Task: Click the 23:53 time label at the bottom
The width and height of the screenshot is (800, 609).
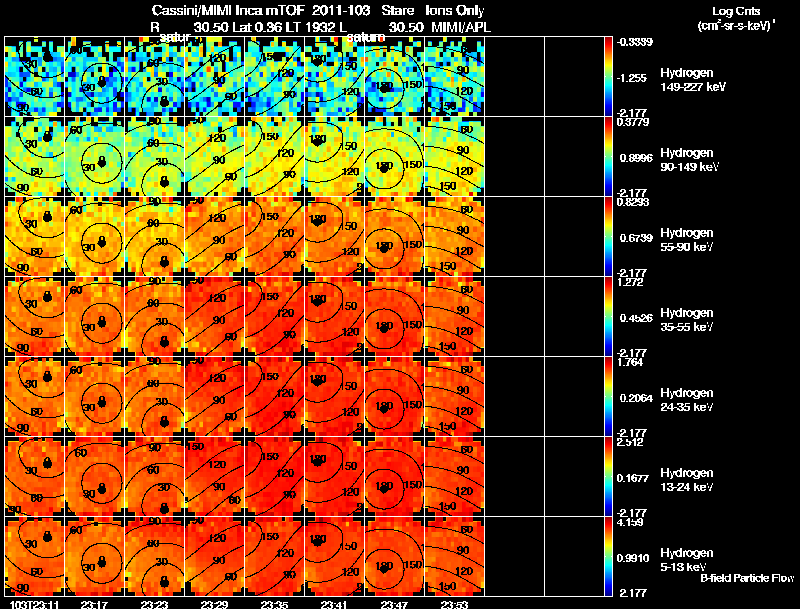Action: click(x=455, y=604)
